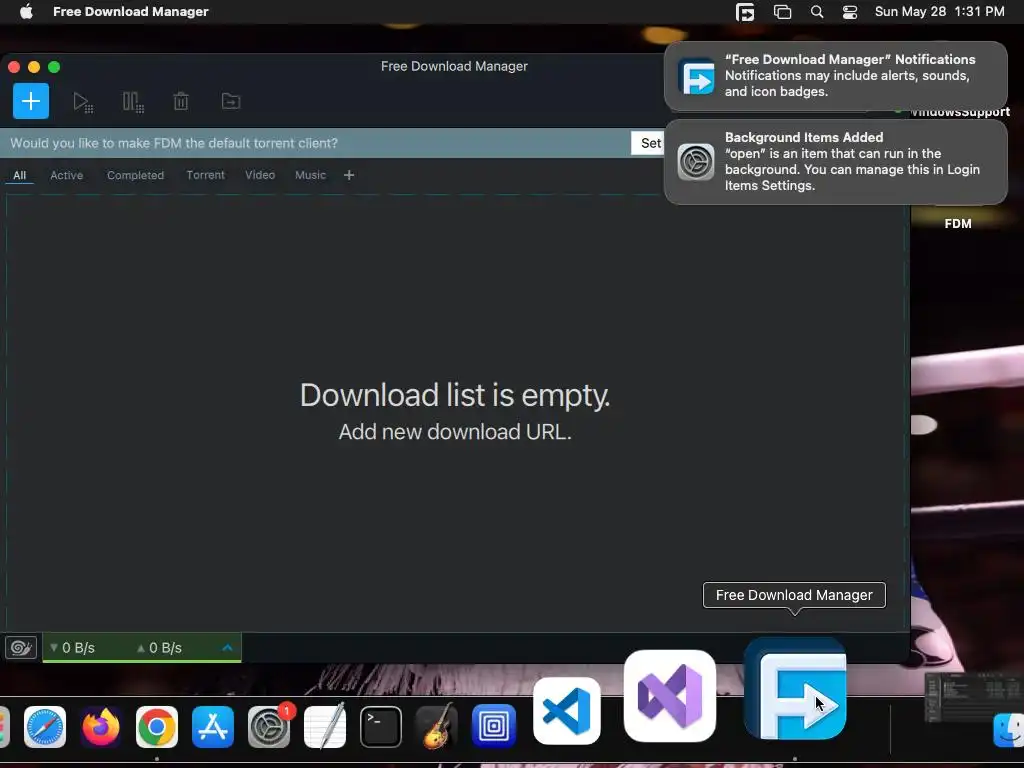Open TextEdit from the Dock

[325, 727]
